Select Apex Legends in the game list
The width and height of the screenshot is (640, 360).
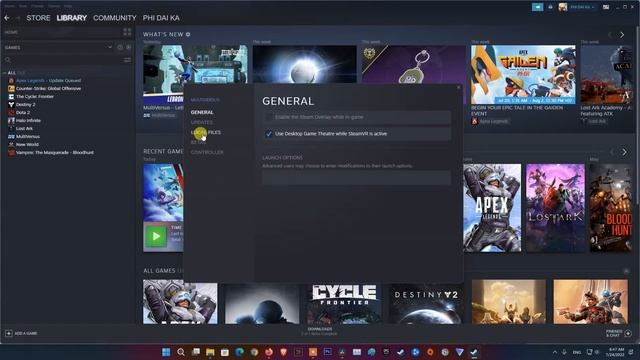[x=48, y=80]
